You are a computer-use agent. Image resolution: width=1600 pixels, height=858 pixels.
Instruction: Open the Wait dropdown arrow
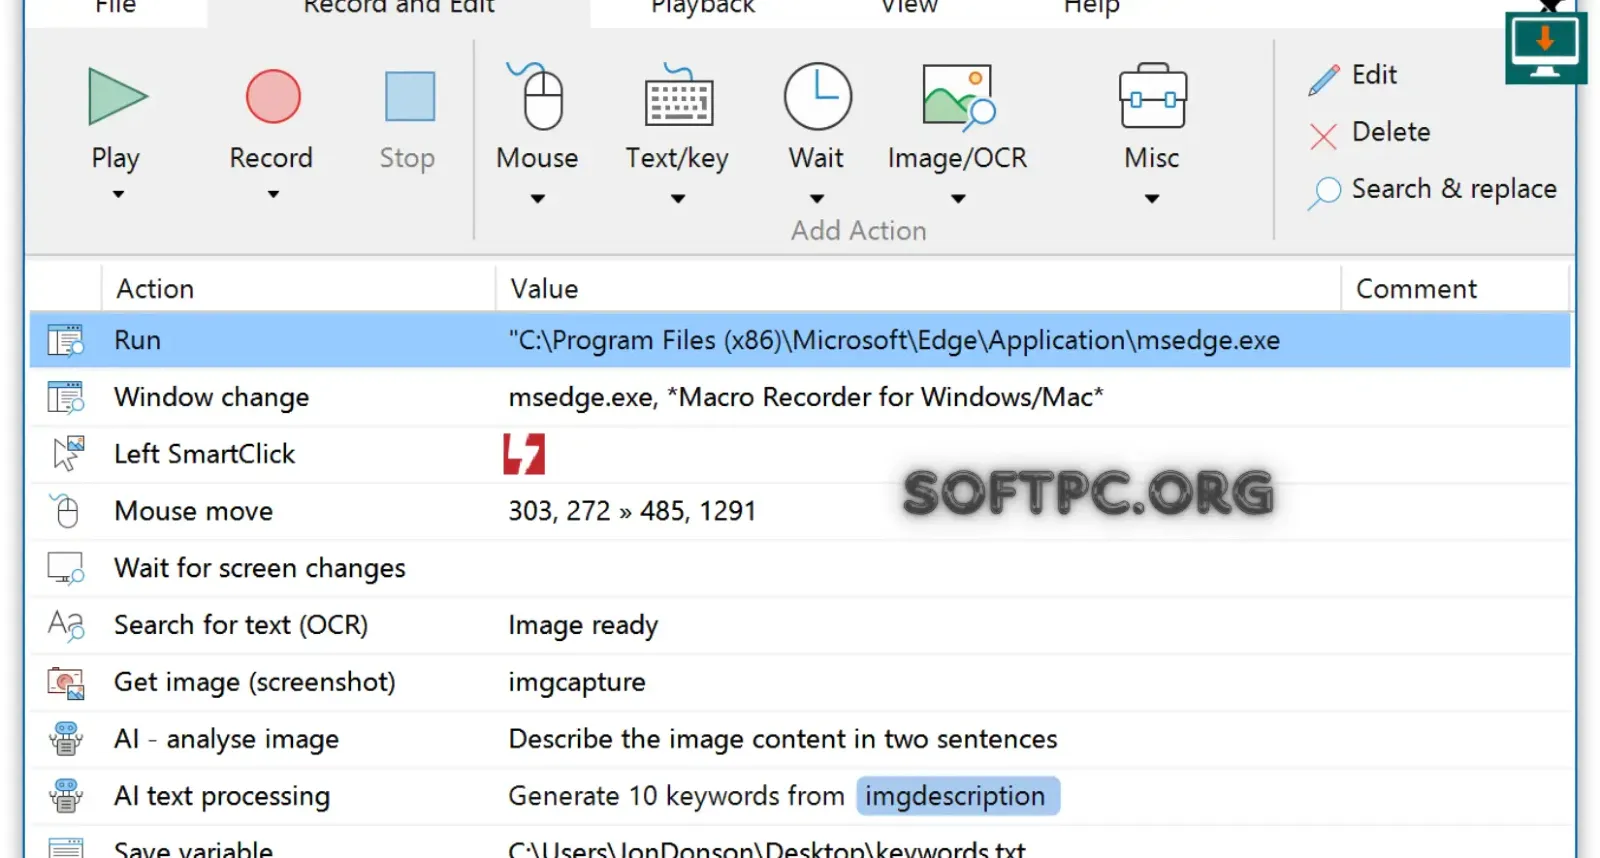pos(817,199)
